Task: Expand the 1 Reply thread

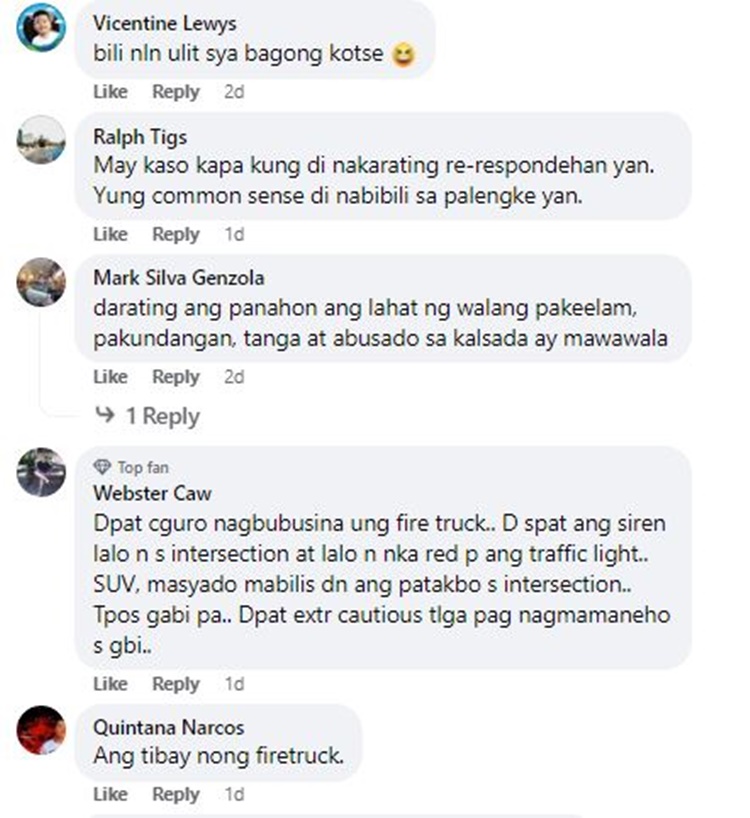Action: 163,416
